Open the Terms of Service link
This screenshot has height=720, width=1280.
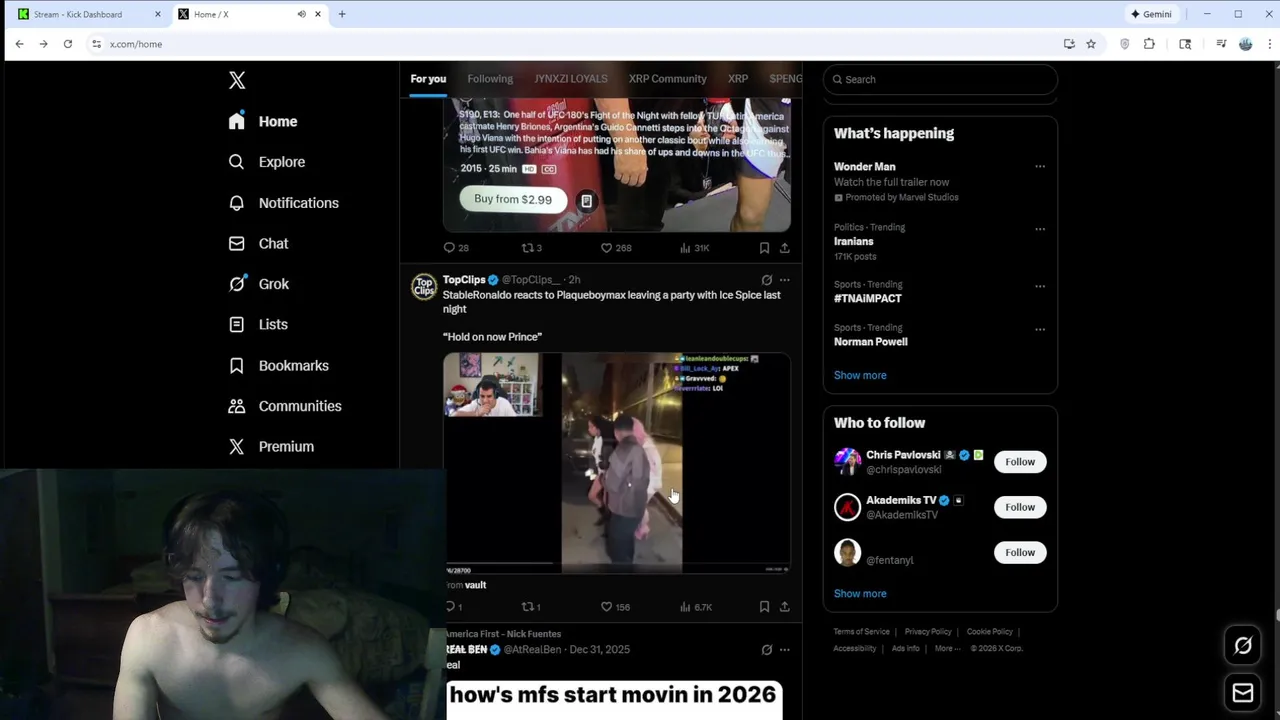coord(861,632)
